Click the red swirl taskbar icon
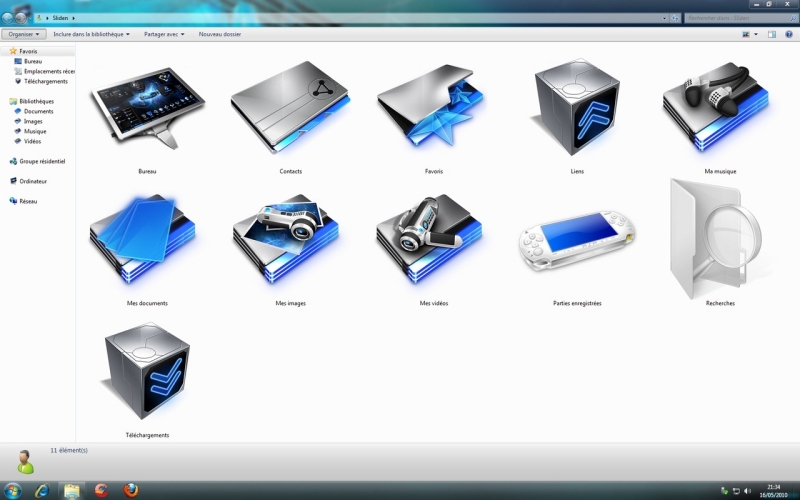The image size is (800, 500). tap(101, 490)
